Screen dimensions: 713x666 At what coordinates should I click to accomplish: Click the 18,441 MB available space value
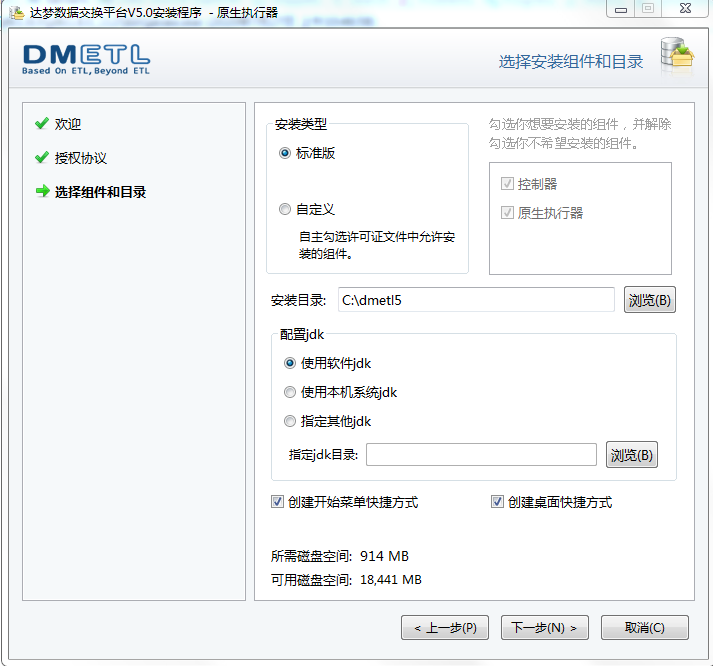pos(391,580)
